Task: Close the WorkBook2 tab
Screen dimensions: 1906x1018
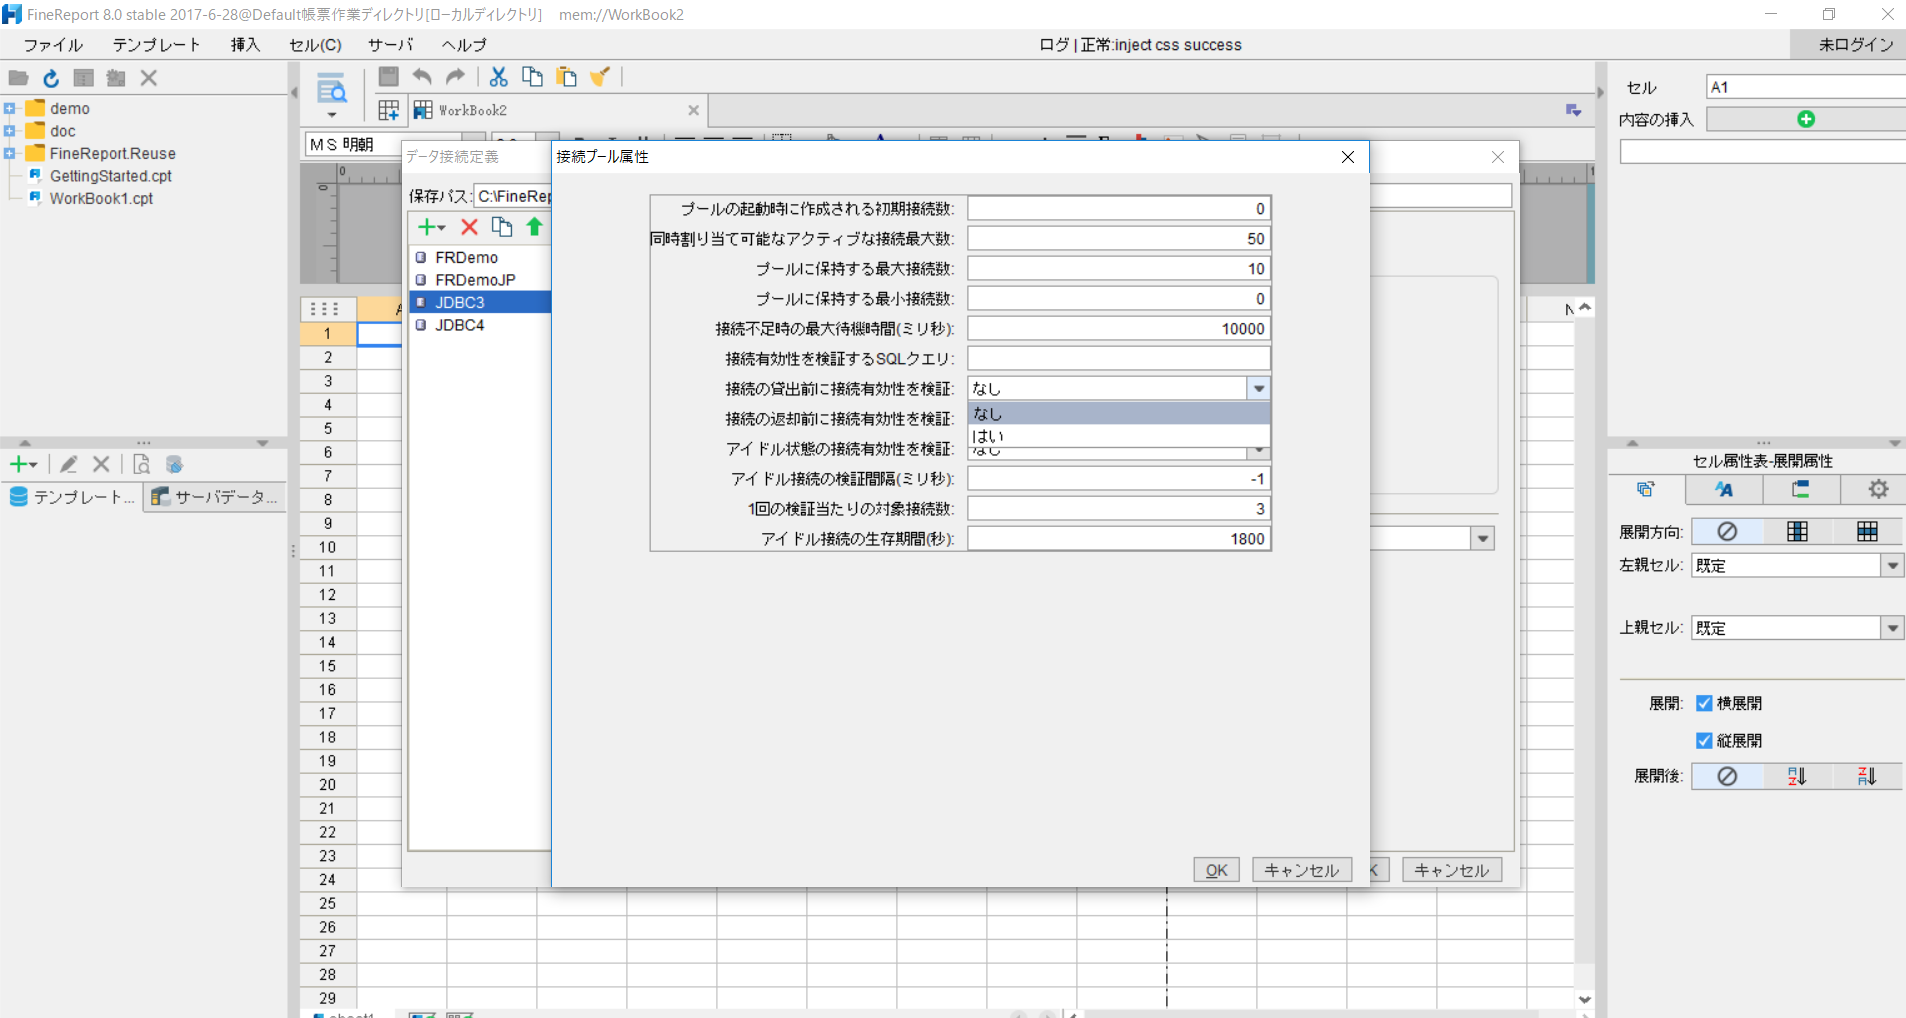Action: click(693, 110)
